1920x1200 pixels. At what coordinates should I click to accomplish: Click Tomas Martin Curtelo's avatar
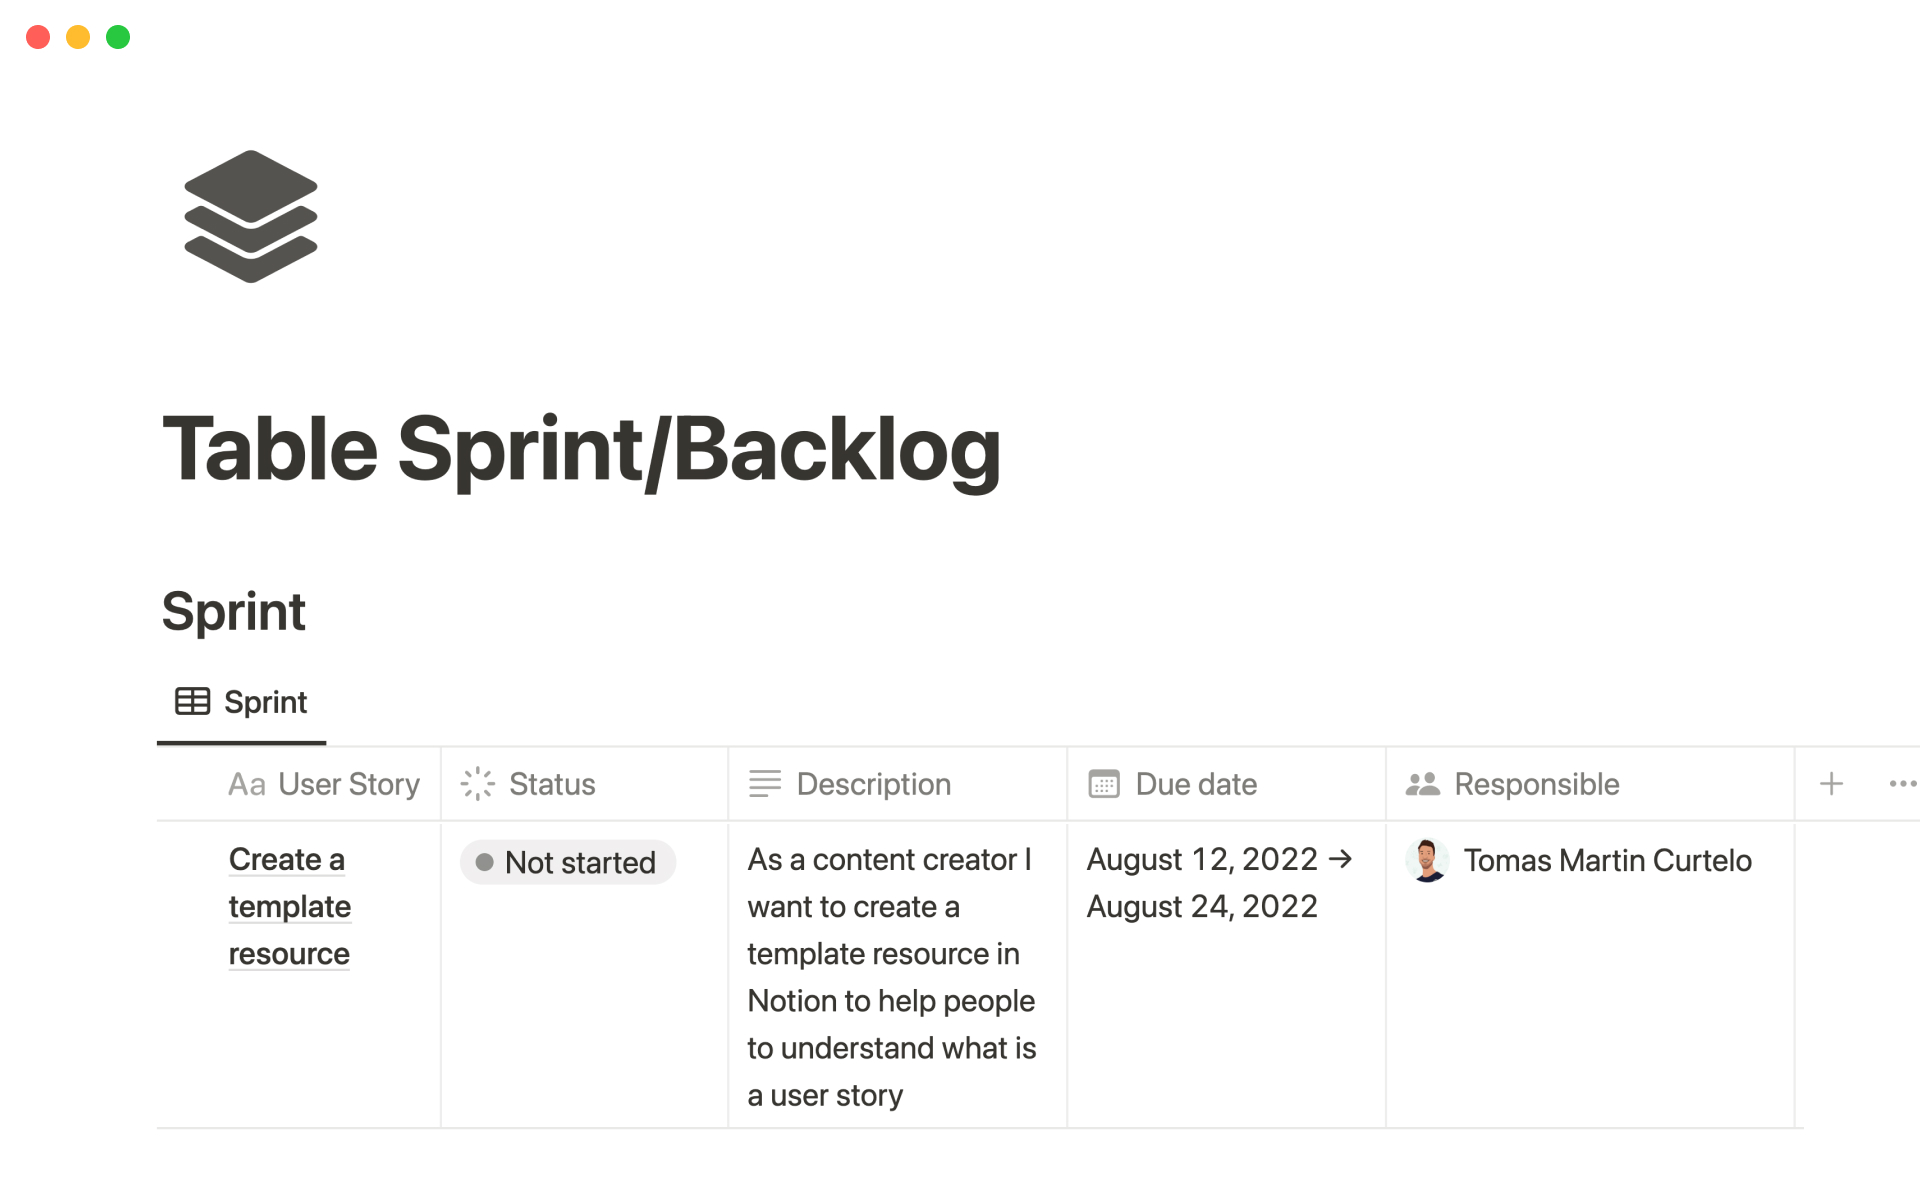point(1427,860)
